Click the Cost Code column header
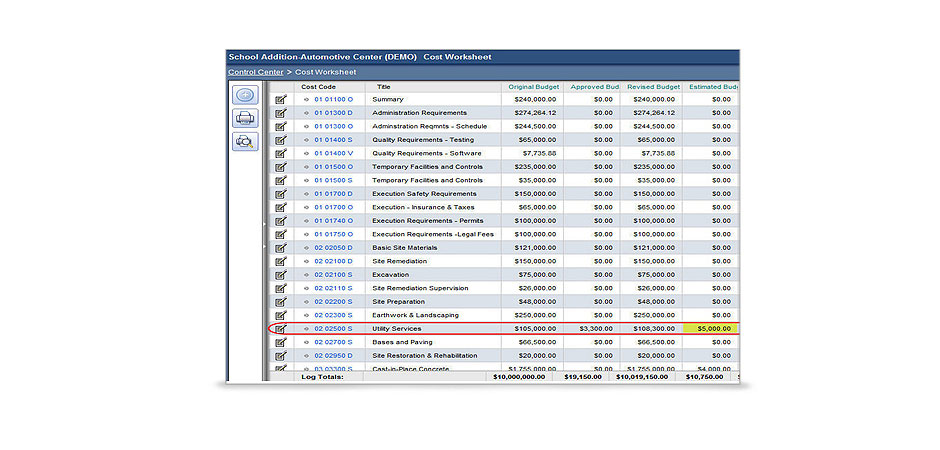 click(x=318, y=87)
